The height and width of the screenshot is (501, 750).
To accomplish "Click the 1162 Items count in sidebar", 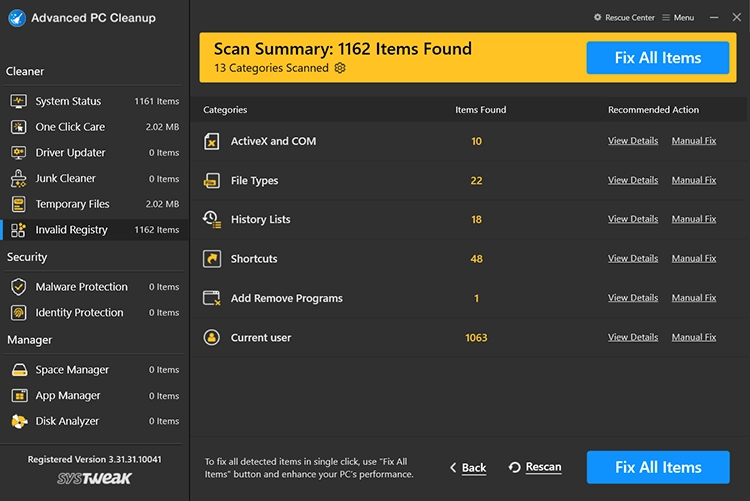I will 156,230.
